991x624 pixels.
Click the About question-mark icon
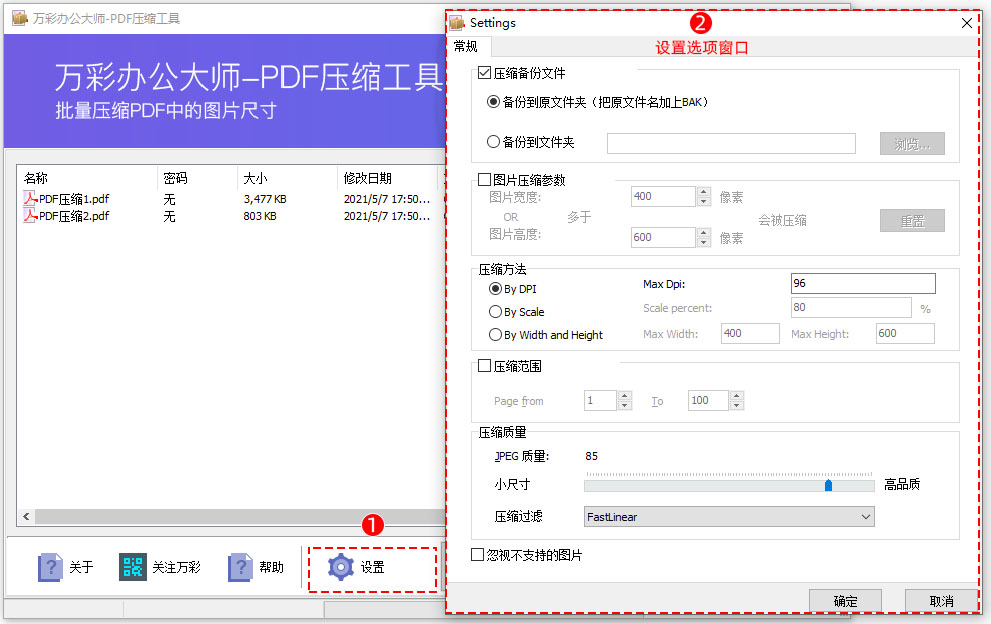pyautogui.click(x=51, y=567)
